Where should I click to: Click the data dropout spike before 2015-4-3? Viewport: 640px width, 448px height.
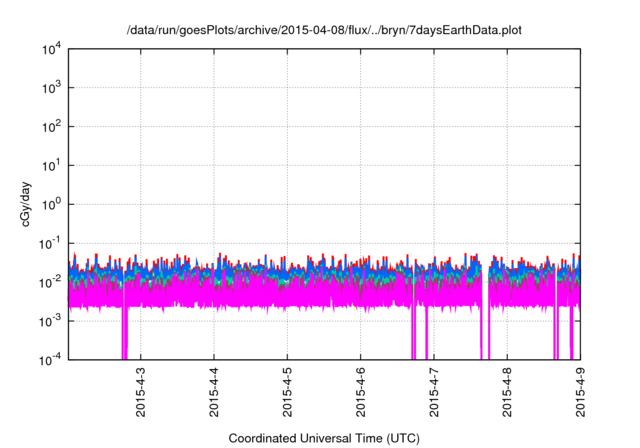pos(124,333)
